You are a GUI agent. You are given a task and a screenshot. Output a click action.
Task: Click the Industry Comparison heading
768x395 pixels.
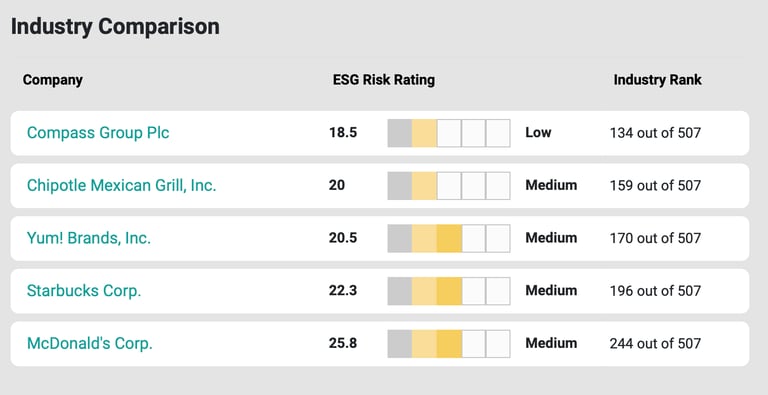[115, 26]
